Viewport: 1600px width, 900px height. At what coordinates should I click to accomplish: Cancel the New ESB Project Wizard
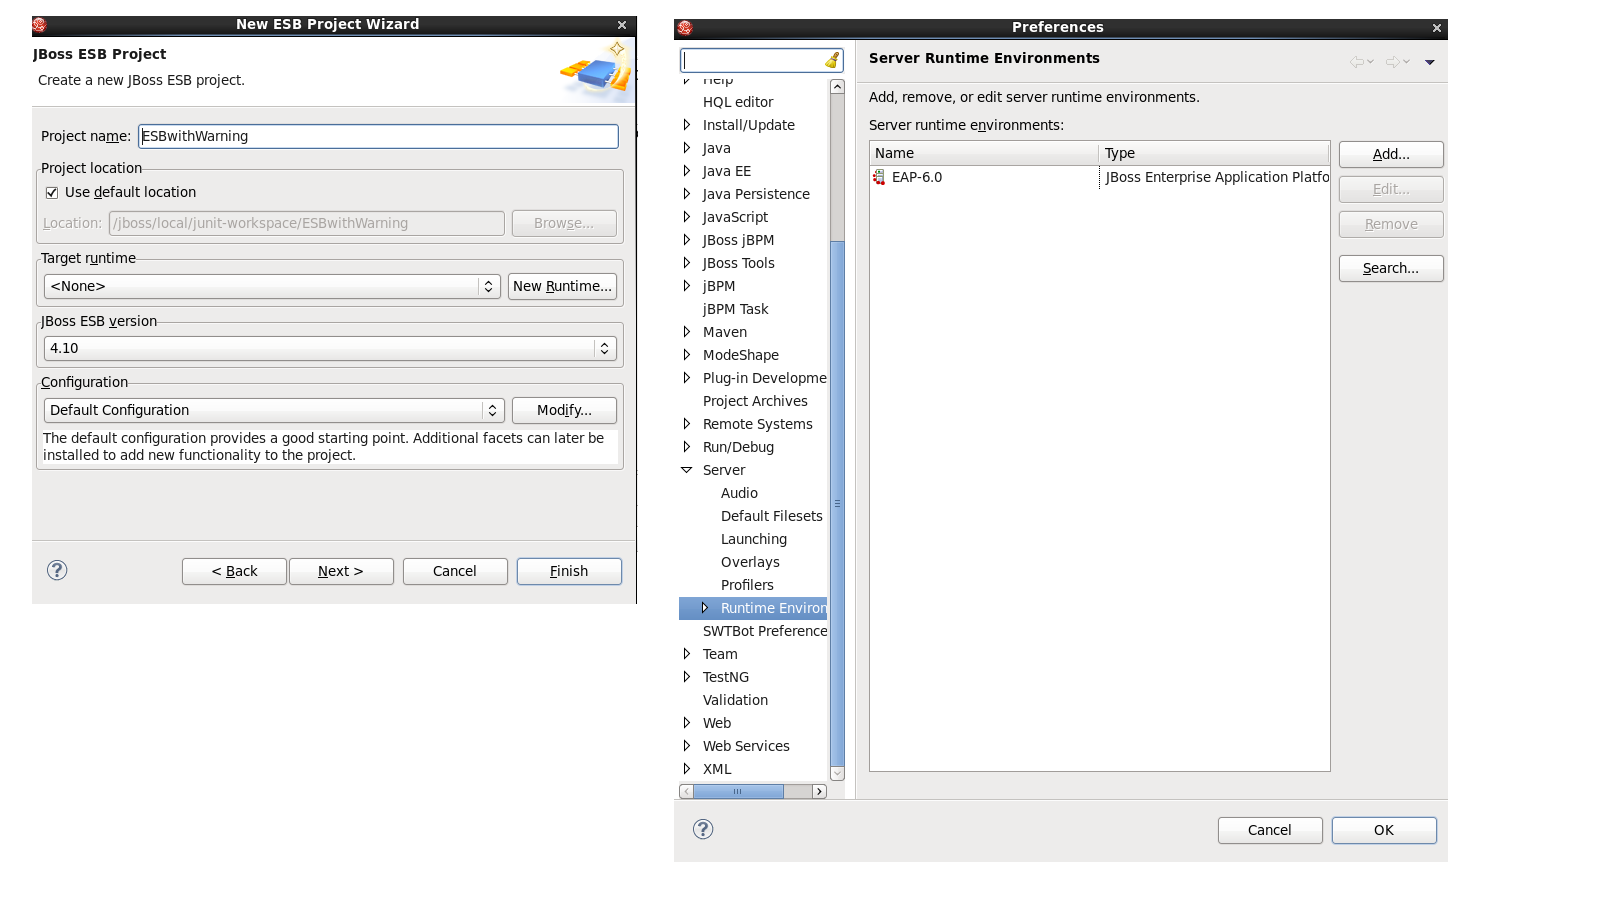(x=455, y=571)
